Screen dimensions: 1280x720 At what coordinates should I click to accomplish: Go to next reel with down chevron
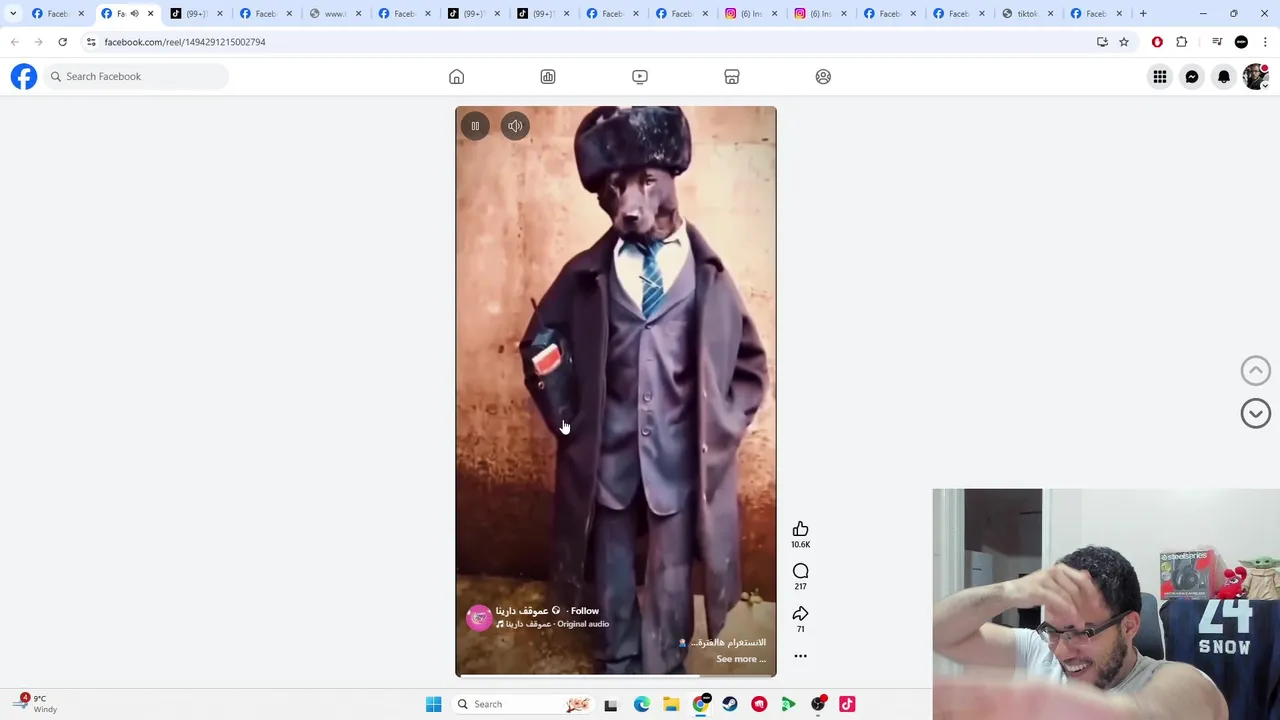coord(1255,414)
